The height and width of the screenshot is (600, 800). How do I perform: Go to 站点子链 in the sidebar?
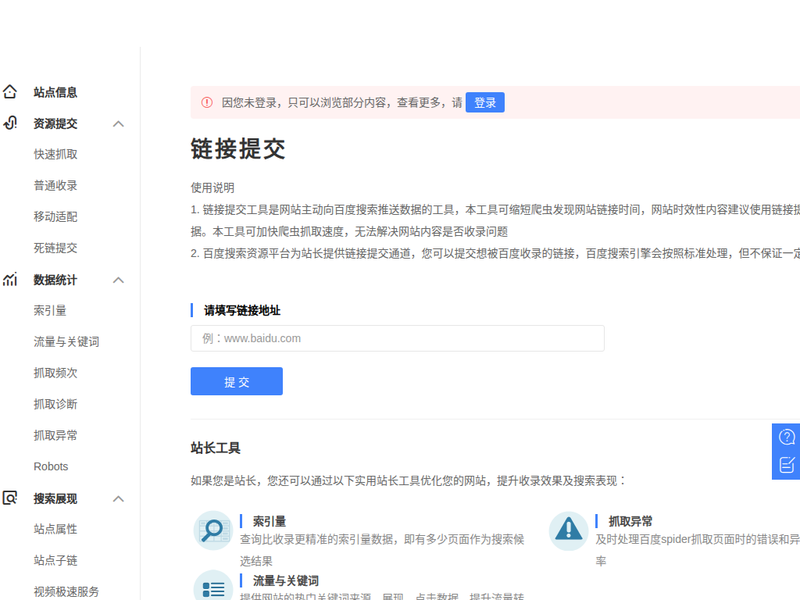coord(55,560)
